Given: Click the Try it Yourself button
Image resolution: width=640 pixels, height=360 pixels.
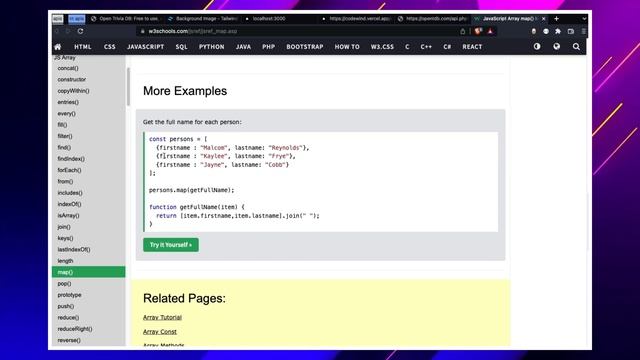Looking at the screenshot, I should (x=171, y=245).
